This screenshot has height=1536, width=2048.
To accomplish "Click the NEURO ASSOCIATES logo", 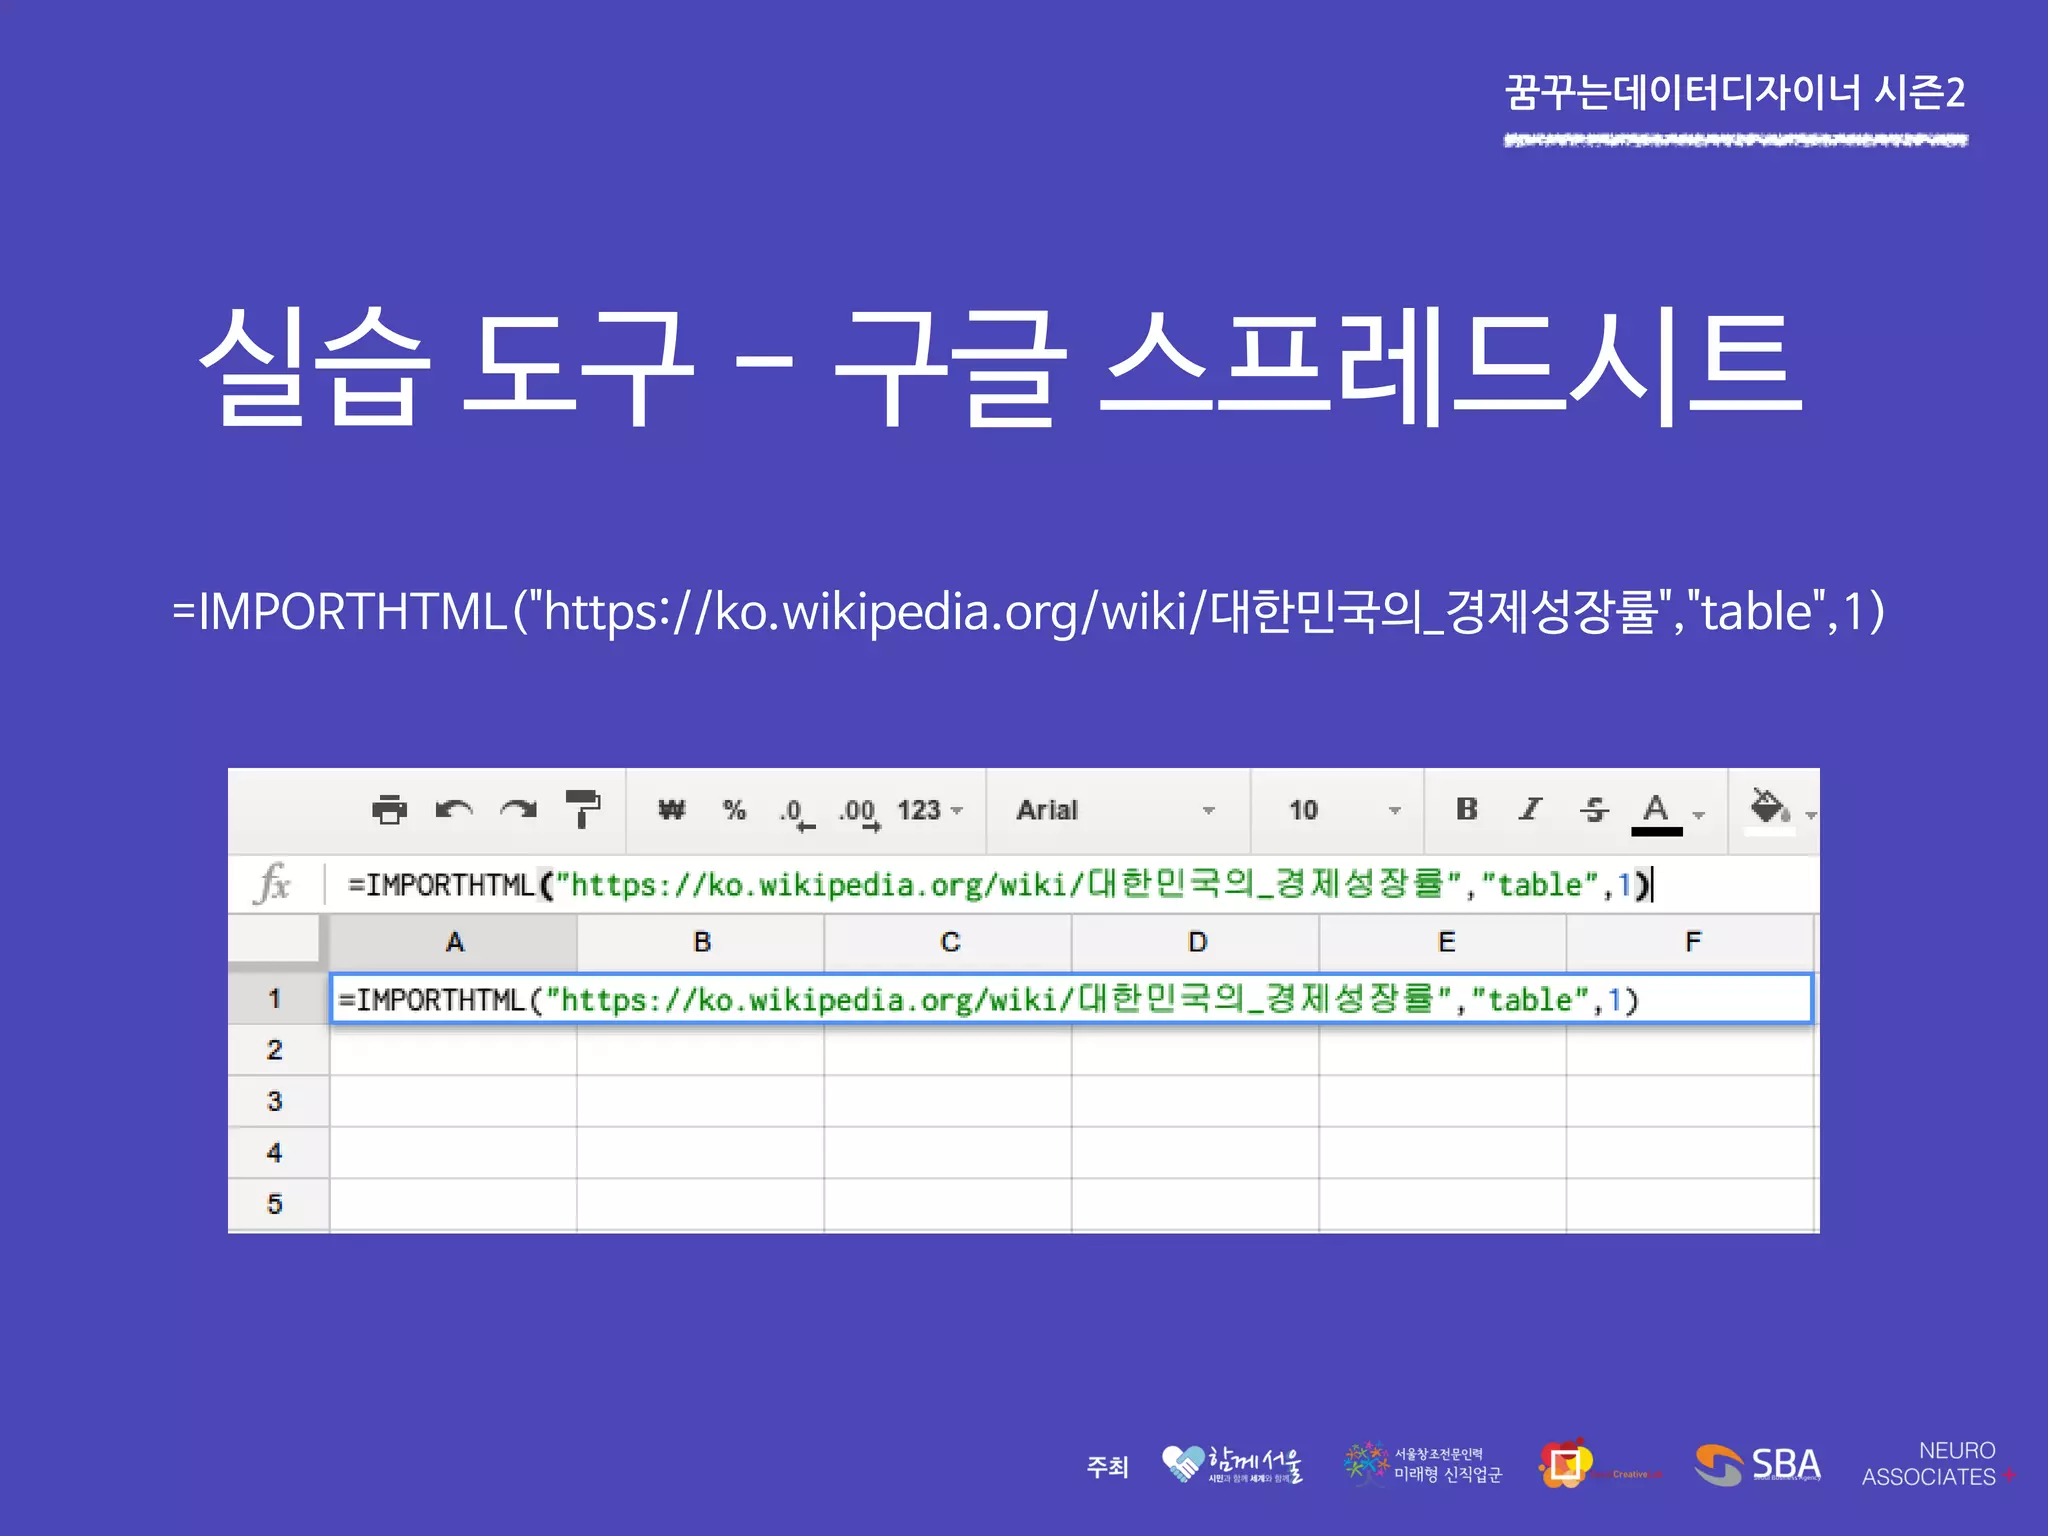I will click(x=1938, y=1464).
